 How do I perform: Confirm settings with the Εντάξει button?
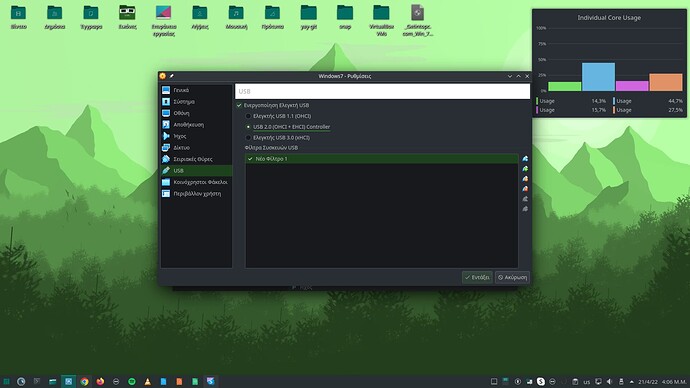pyautogui.click(x=477, y=277)
